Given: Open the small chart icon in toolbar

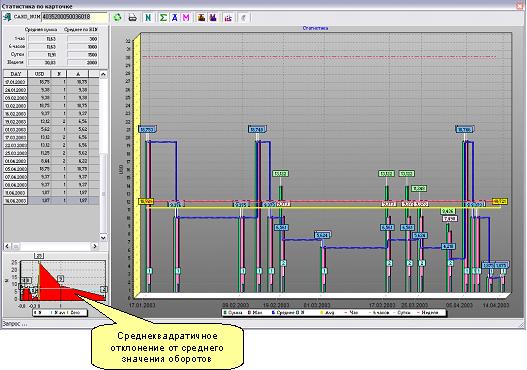Looking at the screenshot, I should tap(229, 17).
